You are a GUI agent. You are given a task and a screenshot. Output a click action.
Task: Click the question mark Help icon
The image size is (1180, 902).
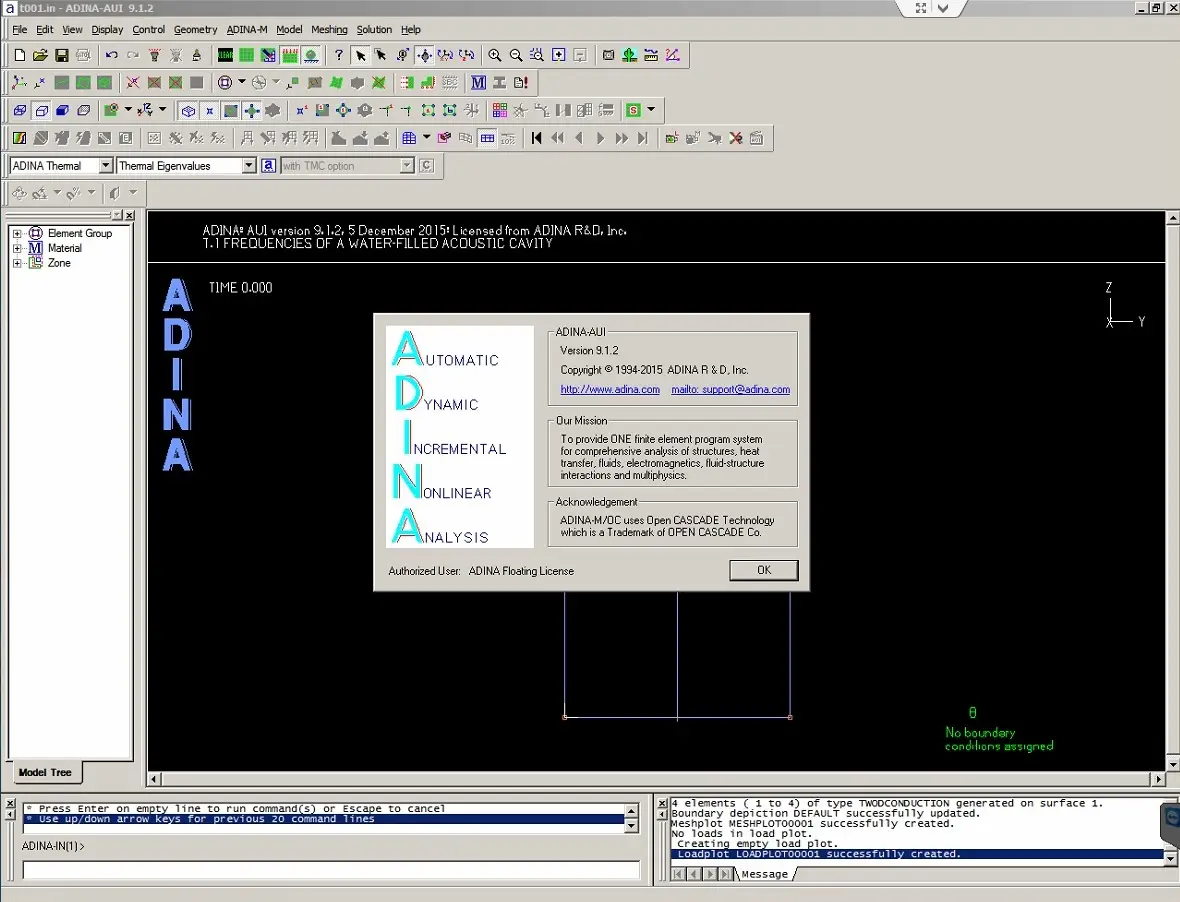pyautogui.click(x=339, y=55)
